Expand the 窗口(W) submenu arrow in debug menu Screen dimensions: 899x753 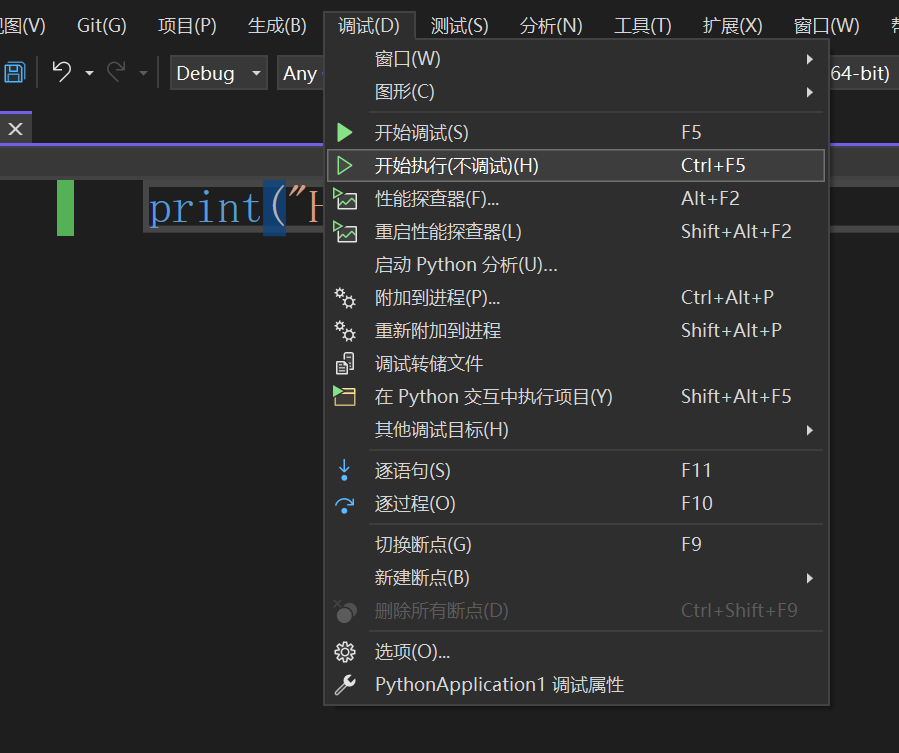pyautogui.click(x=810, y=59)
